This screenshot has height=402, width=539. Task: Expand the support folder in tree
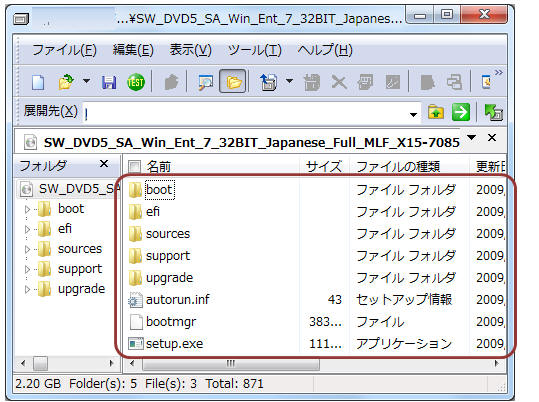28,269
